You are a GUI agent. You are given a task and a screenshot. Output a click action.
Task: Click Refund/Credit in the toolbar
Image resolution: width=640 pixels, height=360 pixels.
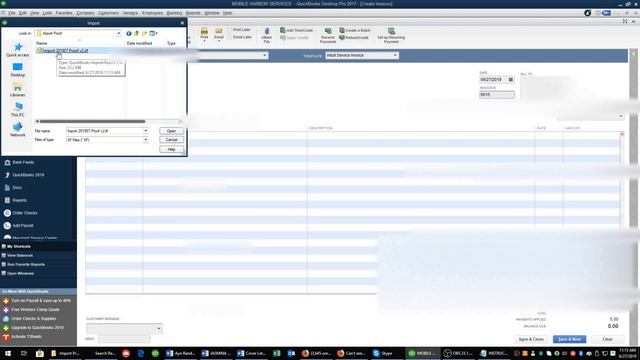pos(354,38)
